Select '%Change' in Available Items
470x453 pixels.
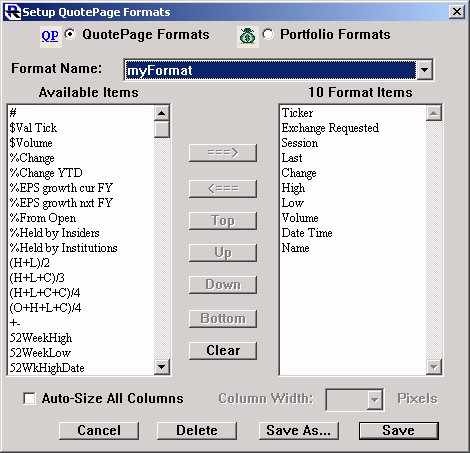tap(81, 158)
